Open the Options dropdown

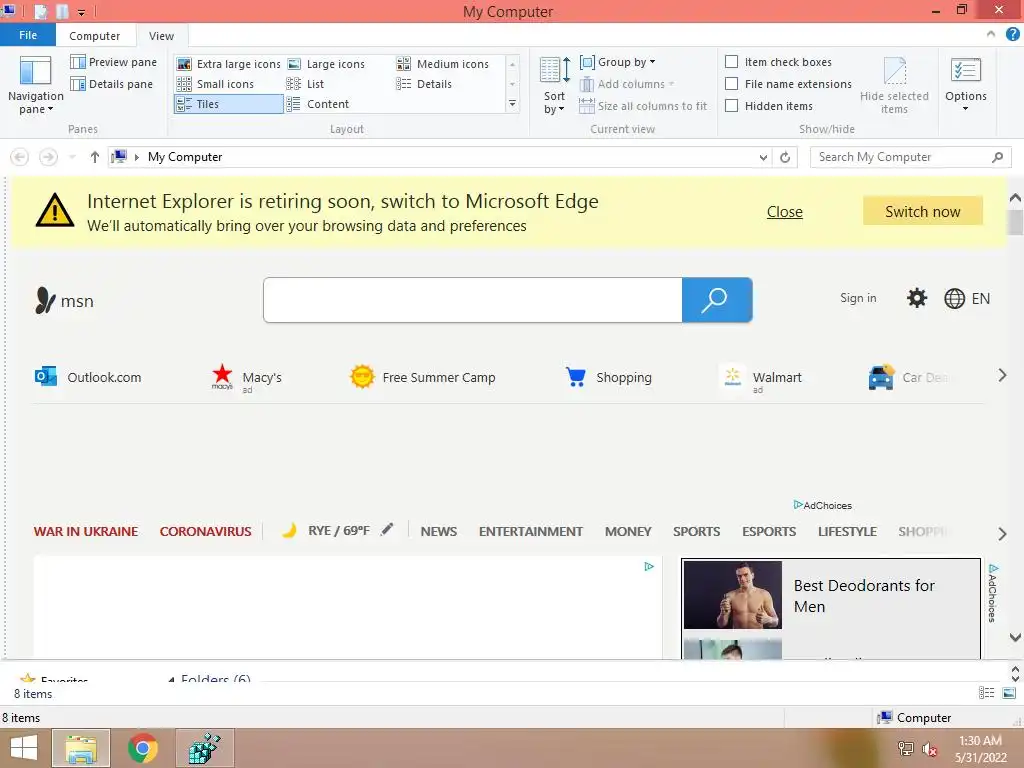965,85
